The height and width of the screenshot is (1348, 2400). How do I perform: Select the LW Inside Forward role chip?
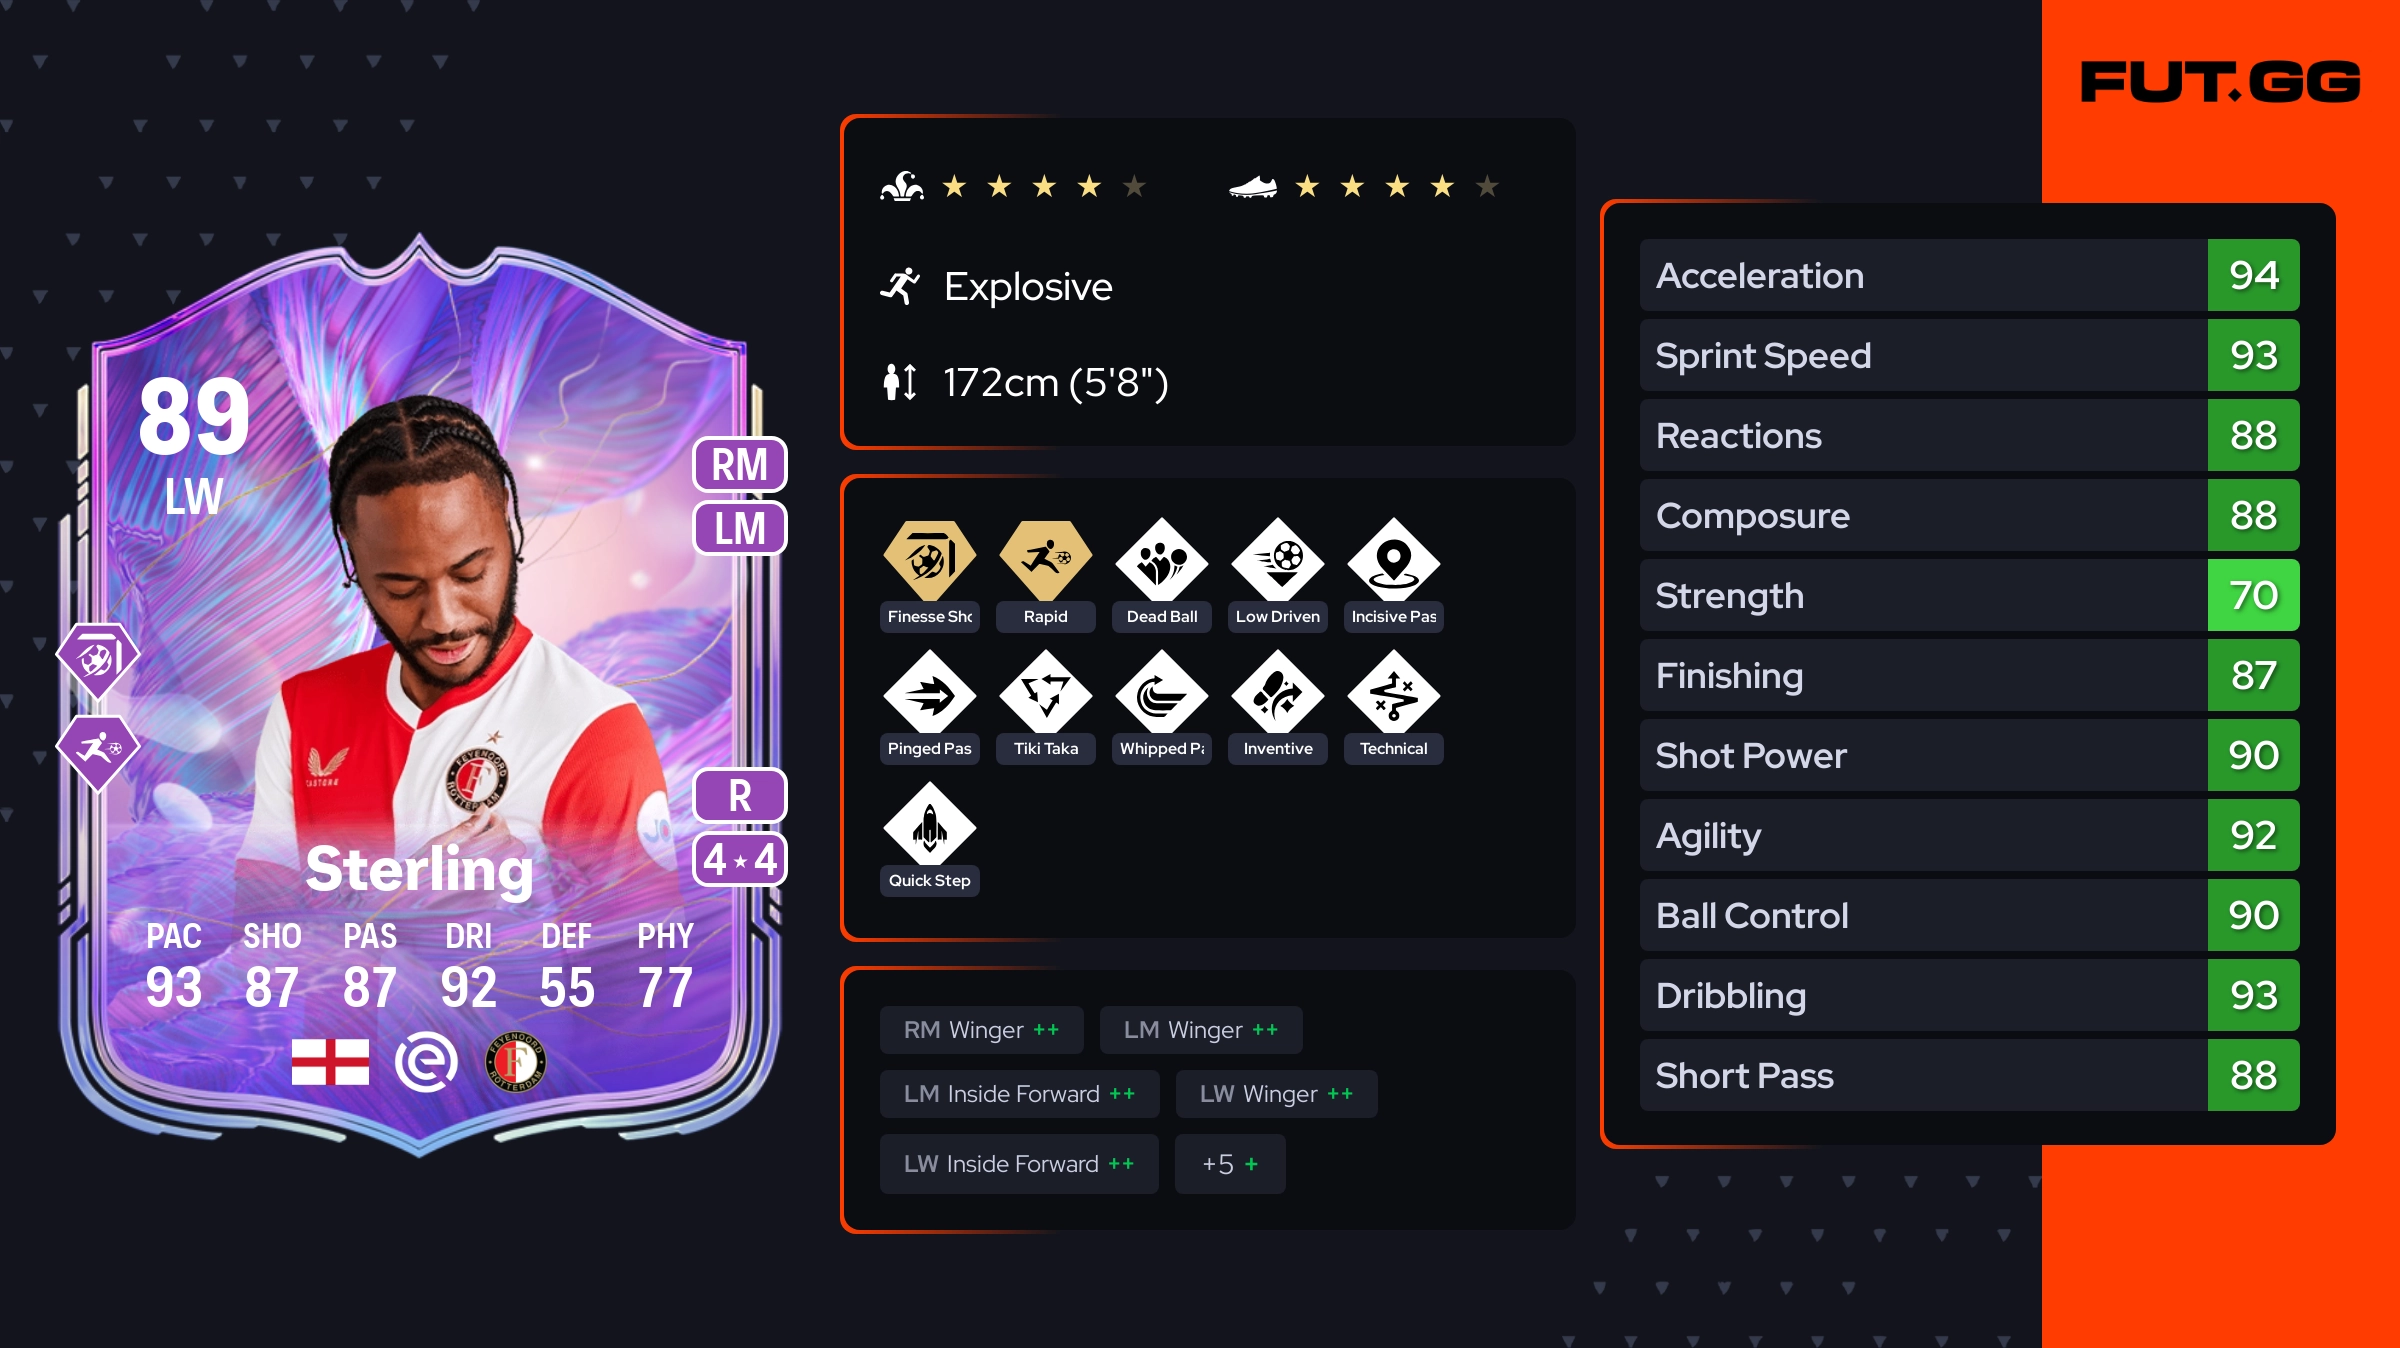click(x=1019, y=1164)
